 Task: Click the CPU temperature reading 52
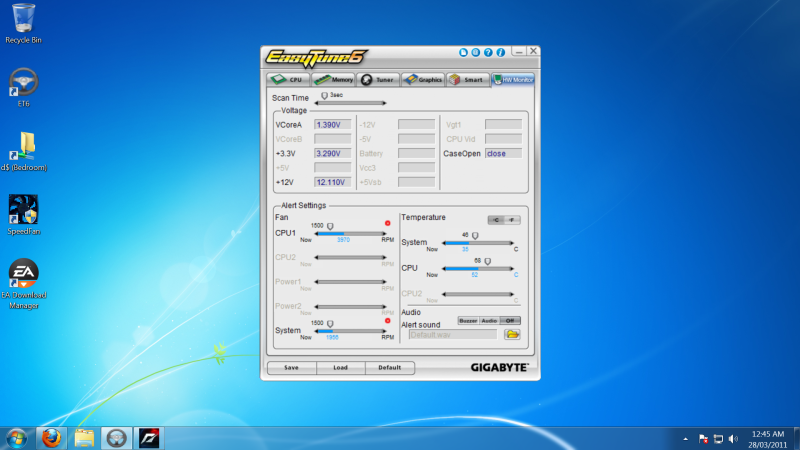click(474, 274)
